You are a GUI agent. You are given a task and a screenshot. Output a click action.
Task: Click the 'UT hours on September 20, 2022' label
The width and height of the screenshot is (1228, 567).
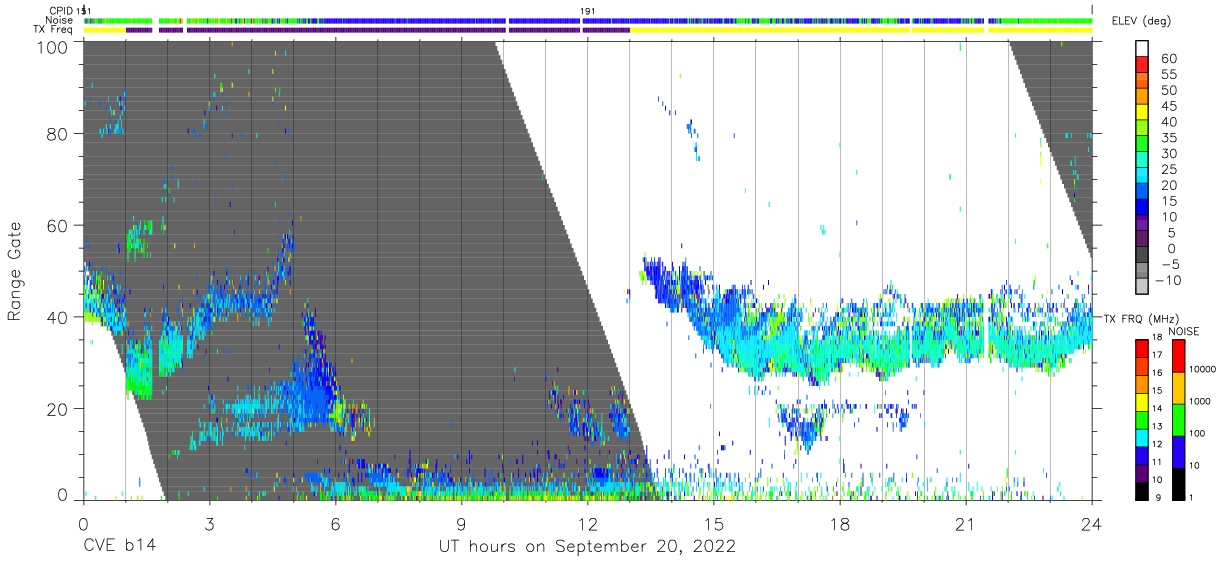click(587, 546)
